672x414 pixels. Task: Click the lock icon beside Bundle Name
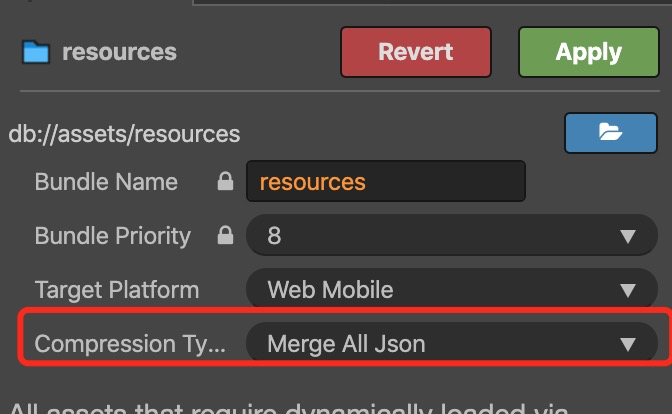226,182
